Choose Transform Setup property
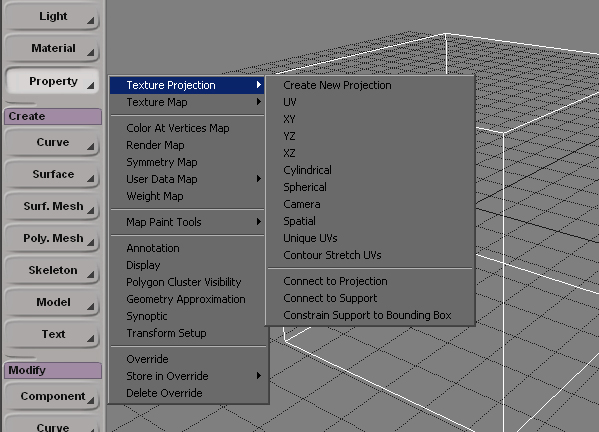Image resolution: width=599 pixels, height=432 pixels. [187, 333]
